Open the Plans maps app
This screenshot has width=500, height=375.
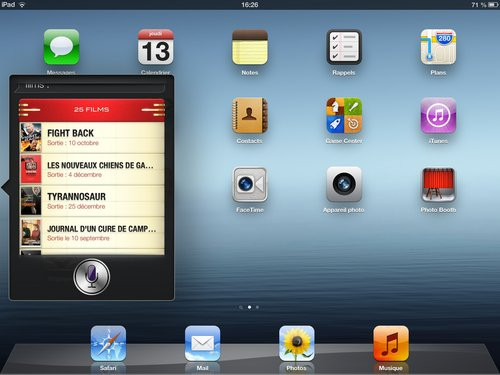[438, 47]
